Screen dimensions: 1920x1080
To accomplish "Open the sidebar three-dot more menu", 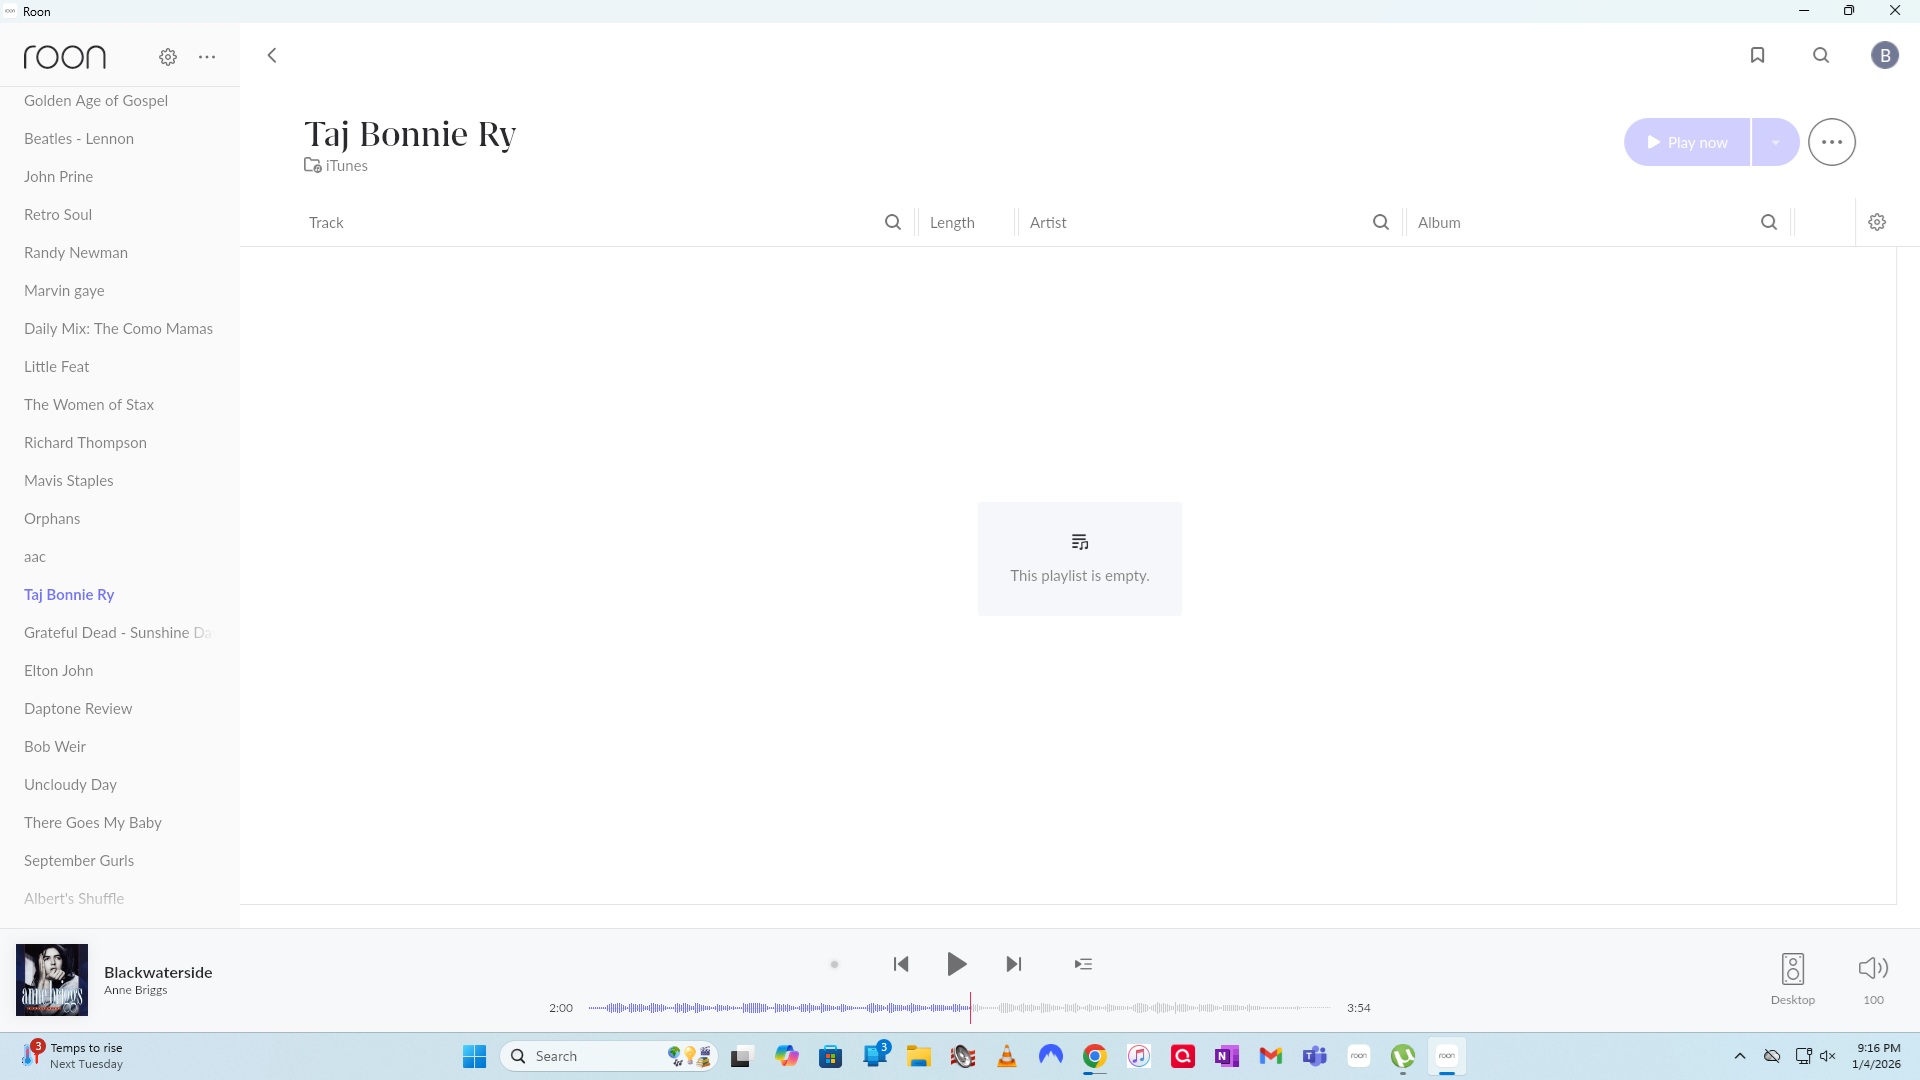I will pyautogui.click(x=207, y=57).
